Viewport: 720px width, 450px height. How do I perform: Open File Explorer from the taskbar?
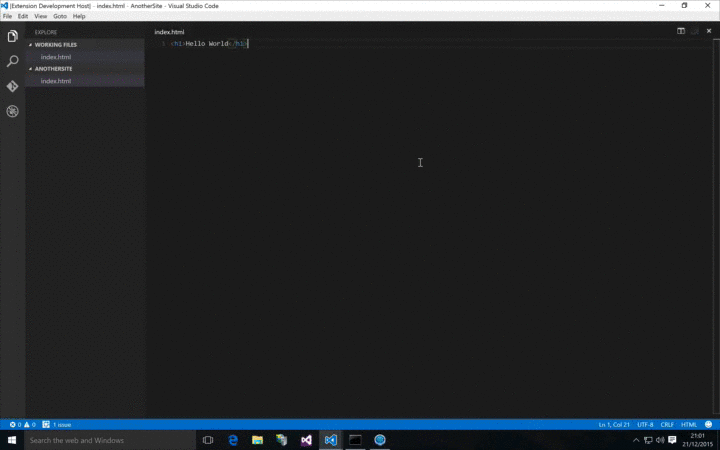pyautogui.click(x=257, y=440)
